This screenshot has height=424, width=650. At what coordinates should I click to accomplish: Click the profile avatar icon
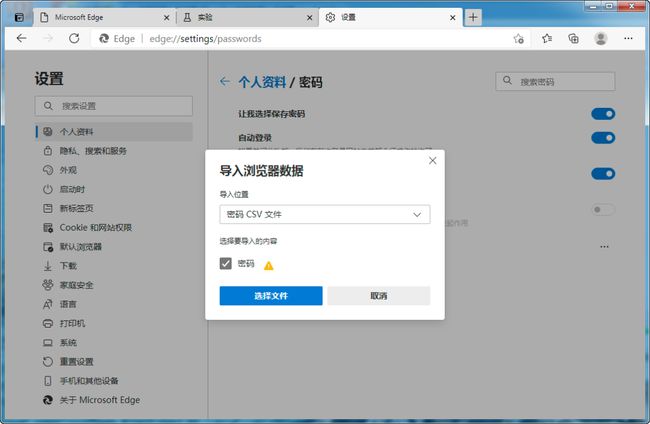601,39
